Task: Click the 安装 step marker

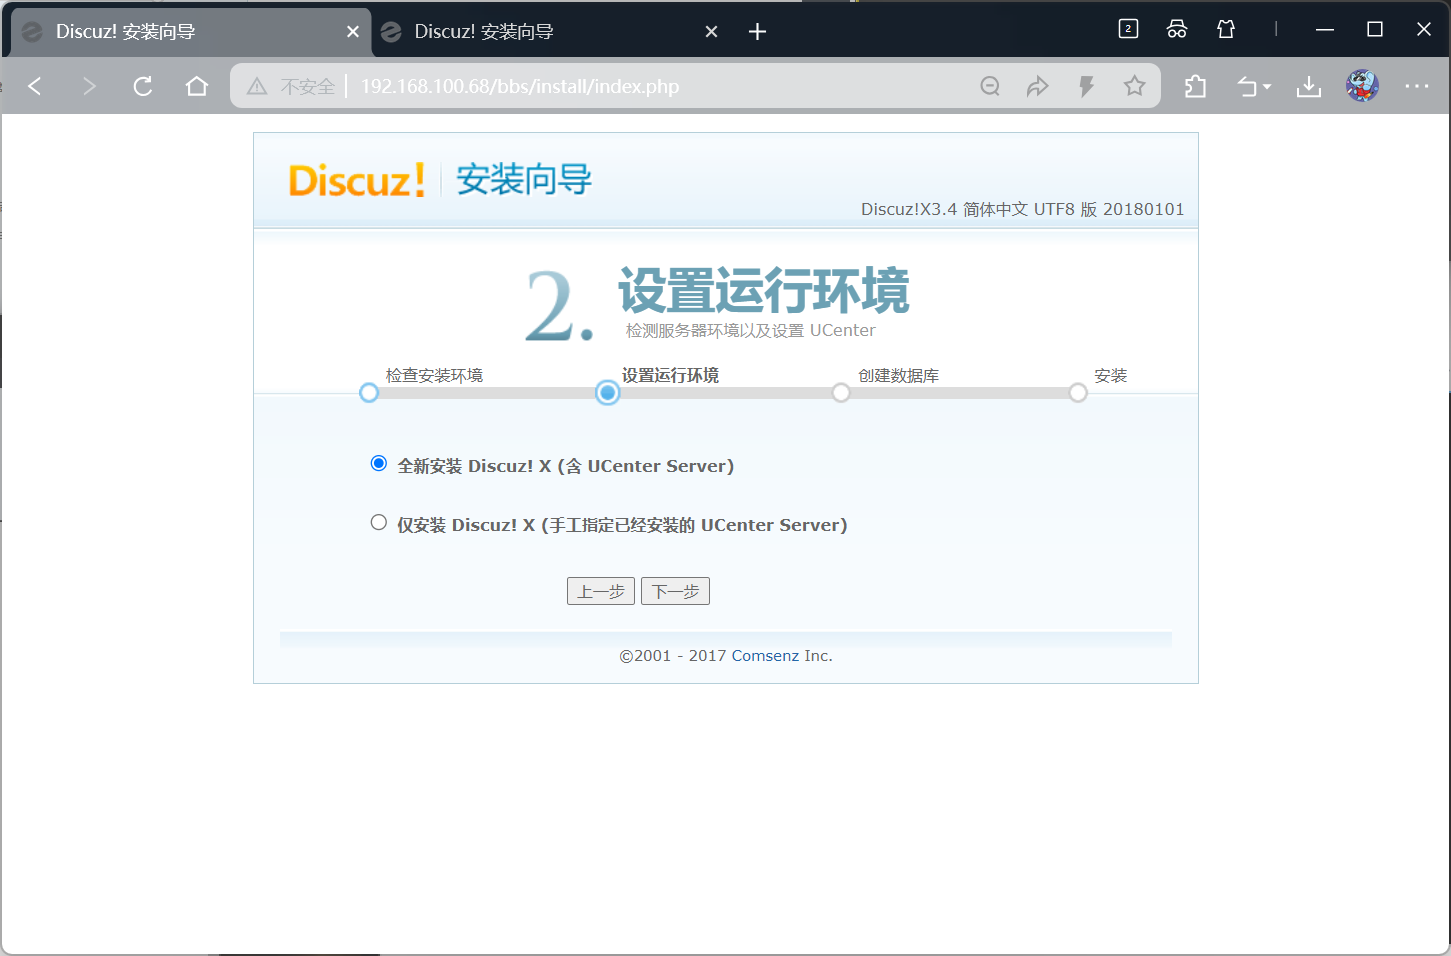Action: click(1078, 393)
